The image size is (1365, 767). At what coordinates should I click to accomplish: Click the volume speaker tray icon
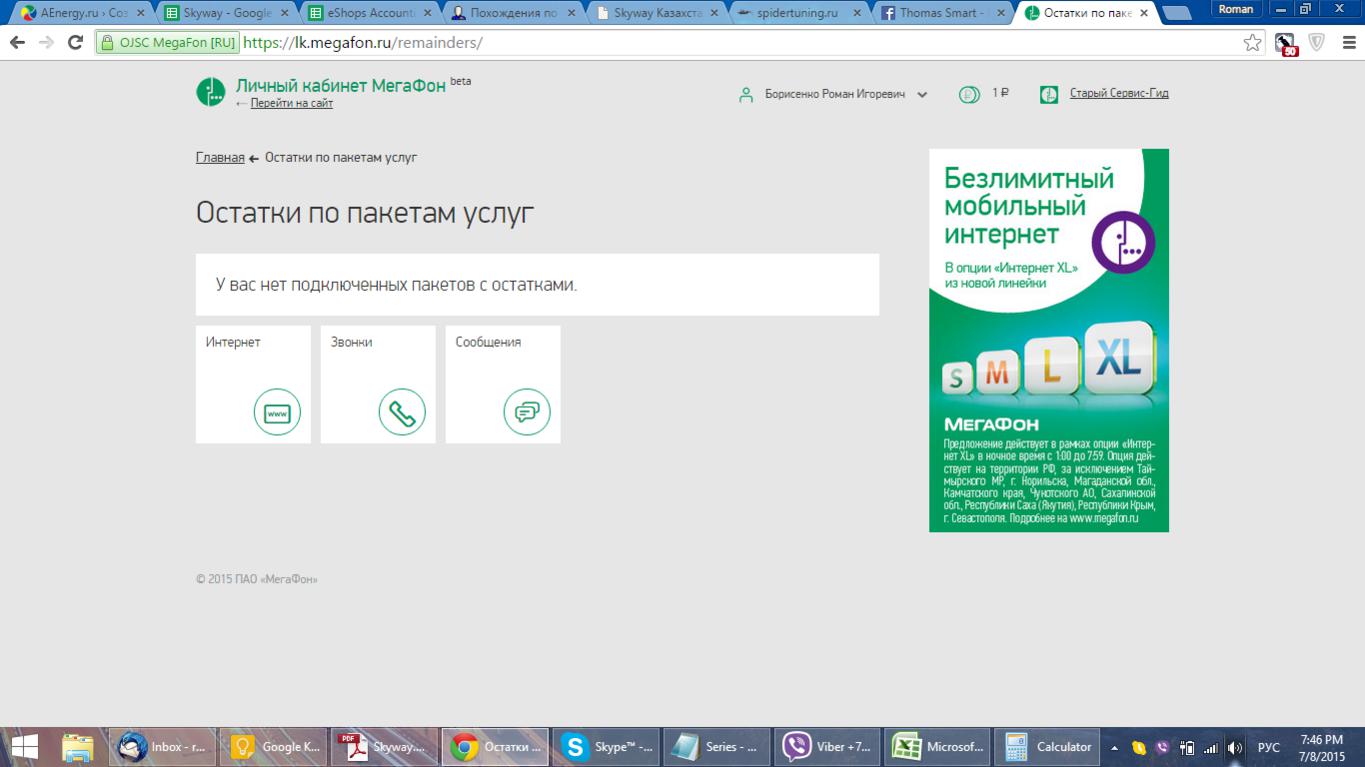click(x=1235, y=748)
